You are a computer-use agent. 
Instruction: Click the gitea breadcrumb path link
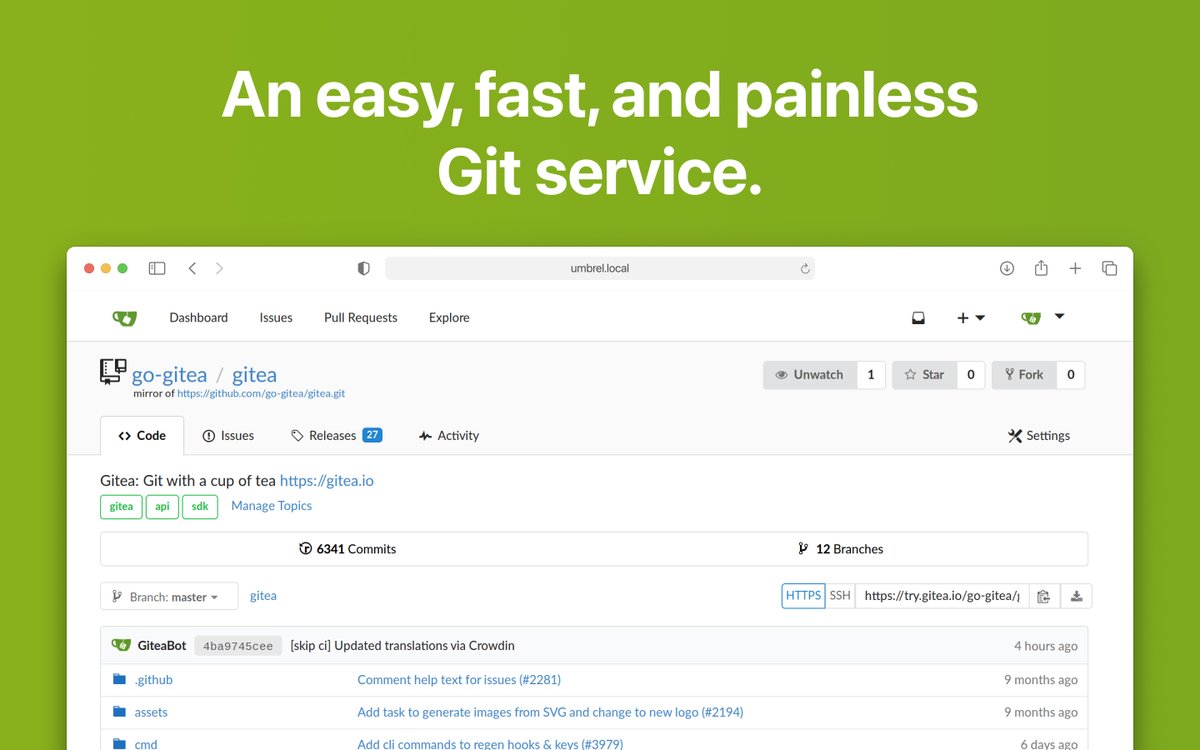[x=263, y=596]
